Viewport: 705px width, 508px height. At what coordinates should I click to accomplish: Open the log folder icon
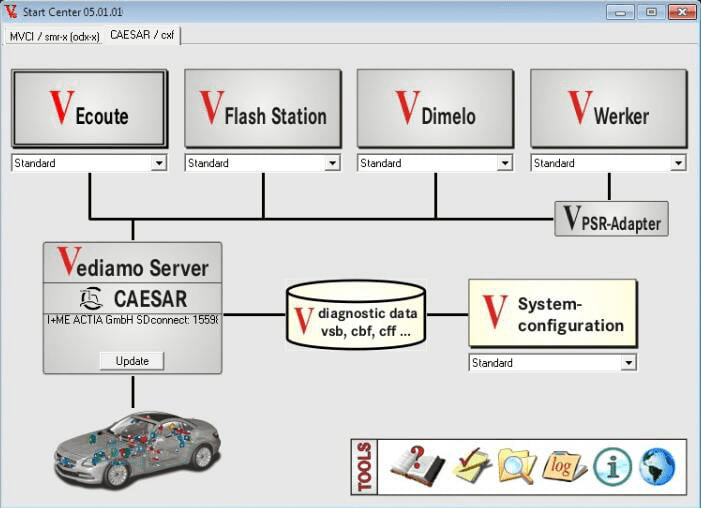coord(564,466)
